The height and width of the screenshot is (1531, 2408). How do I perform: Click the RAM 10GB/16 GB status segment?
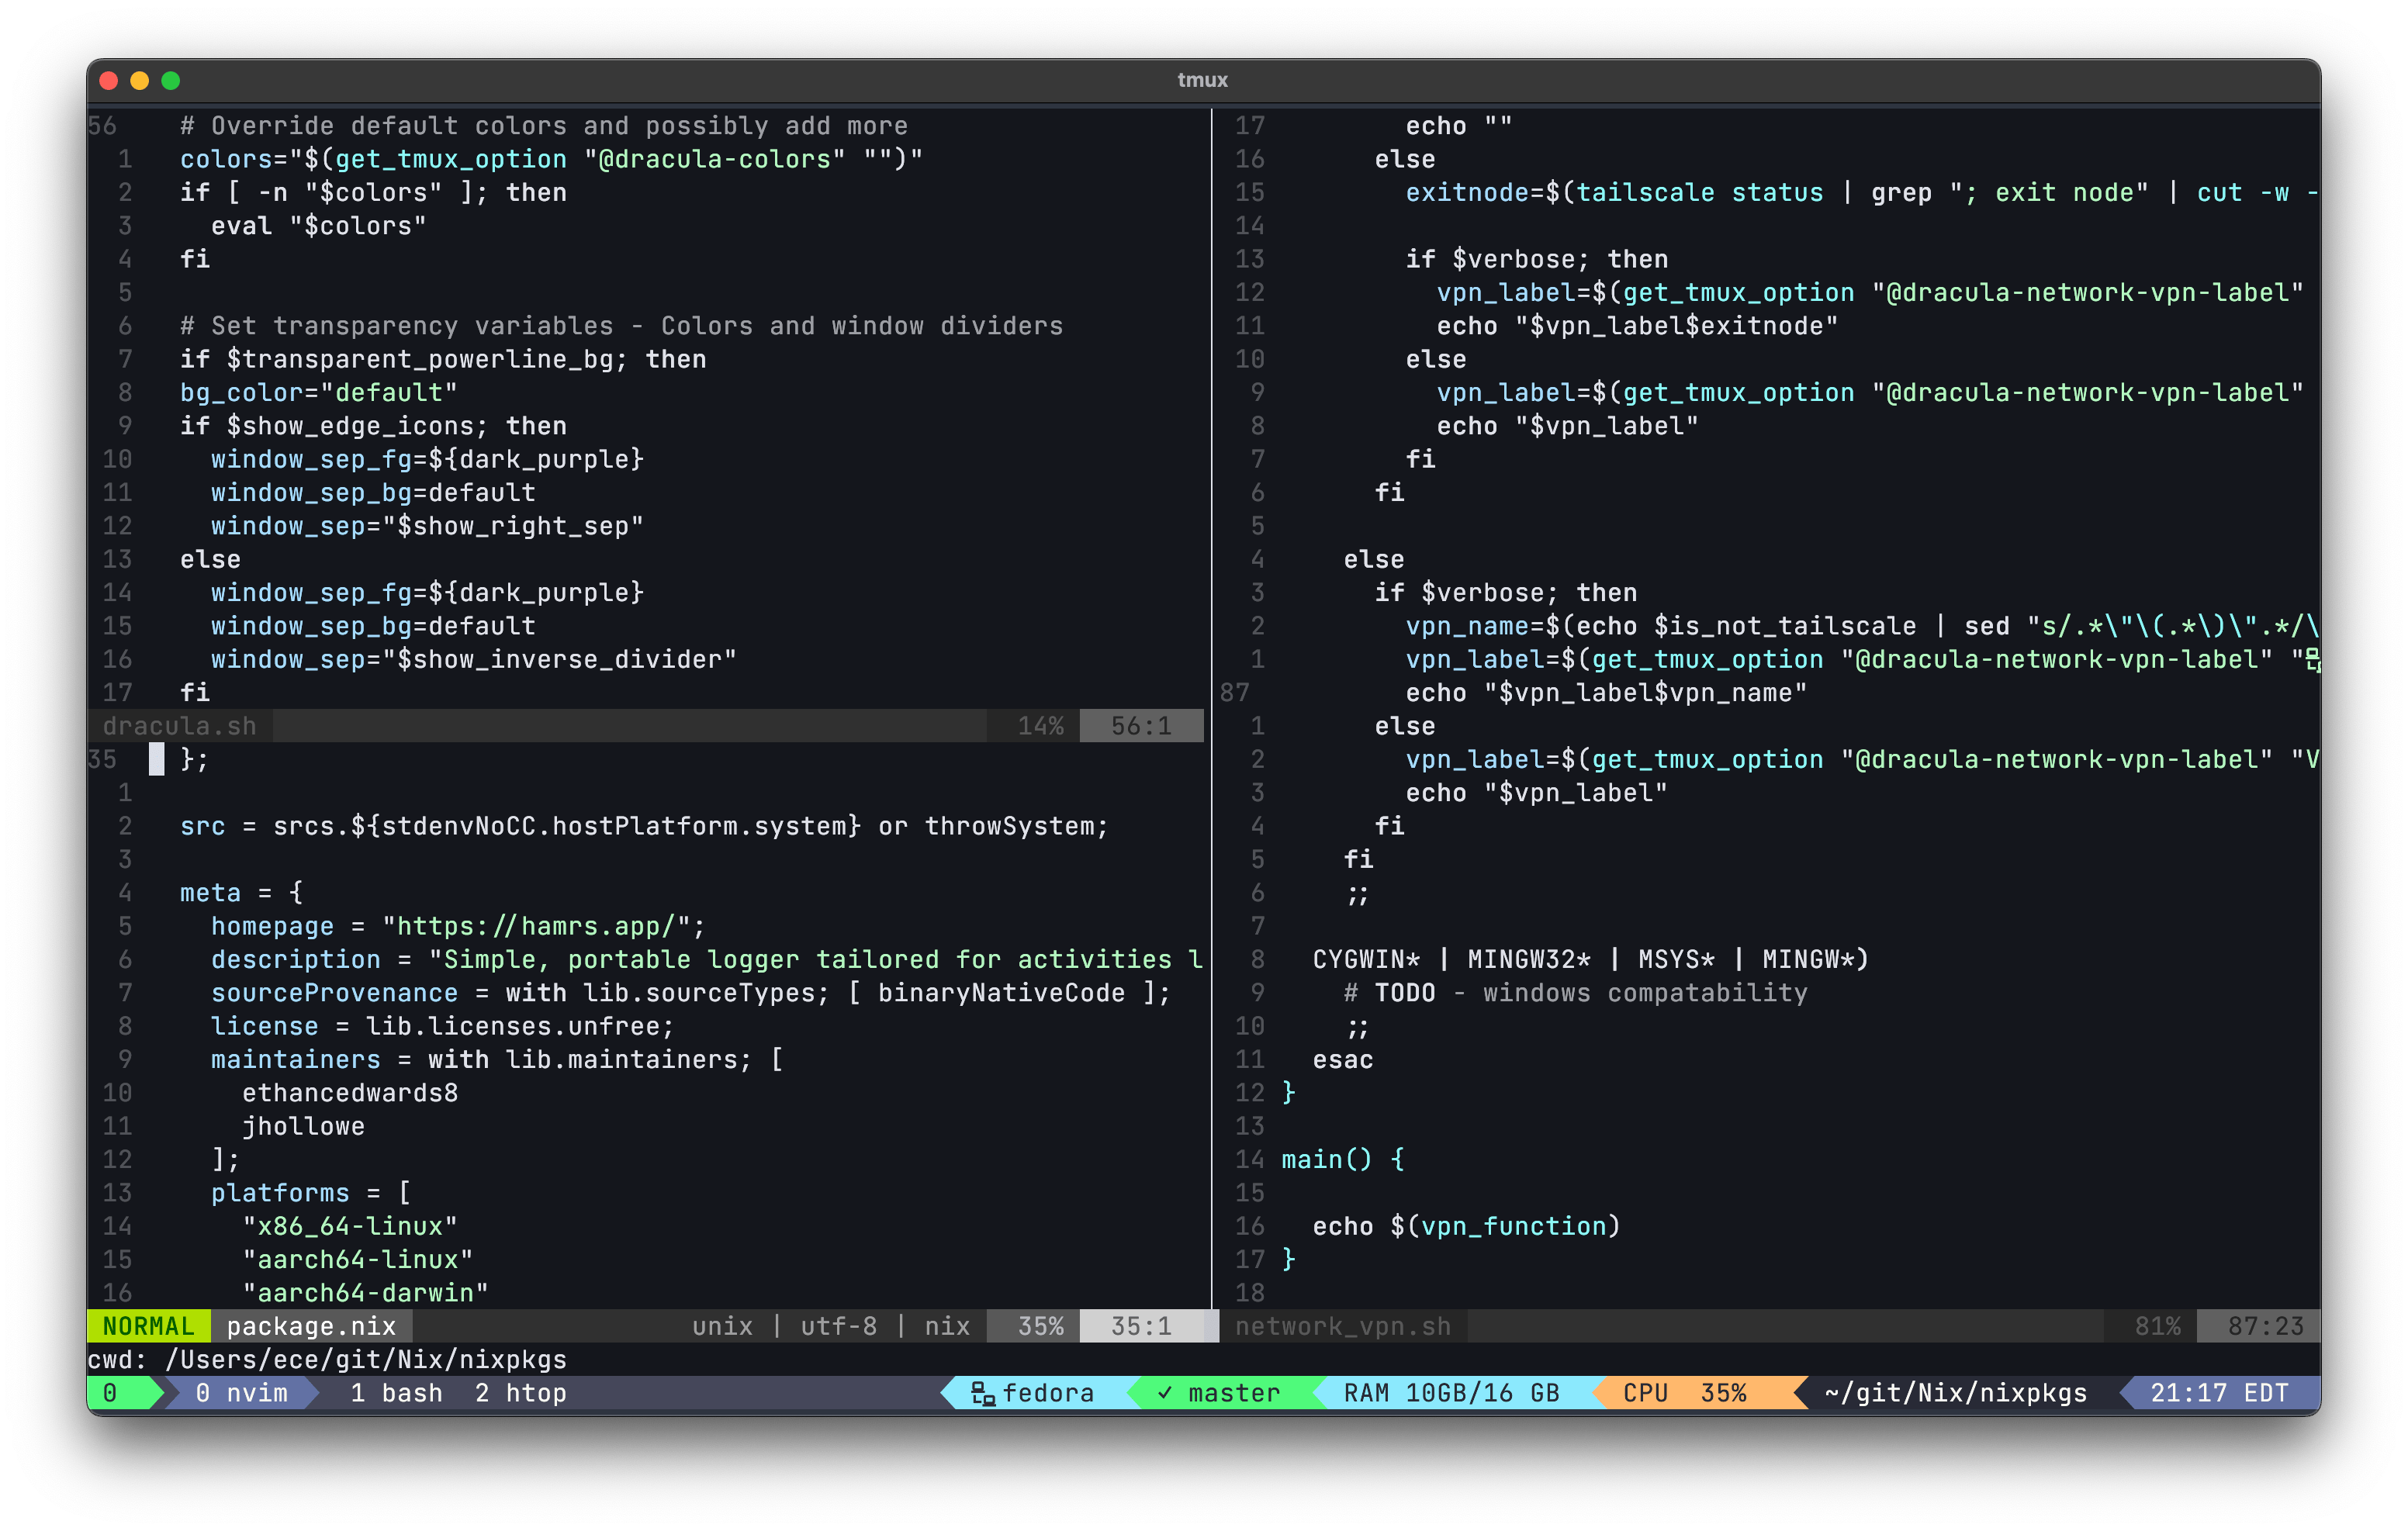1451,1393
